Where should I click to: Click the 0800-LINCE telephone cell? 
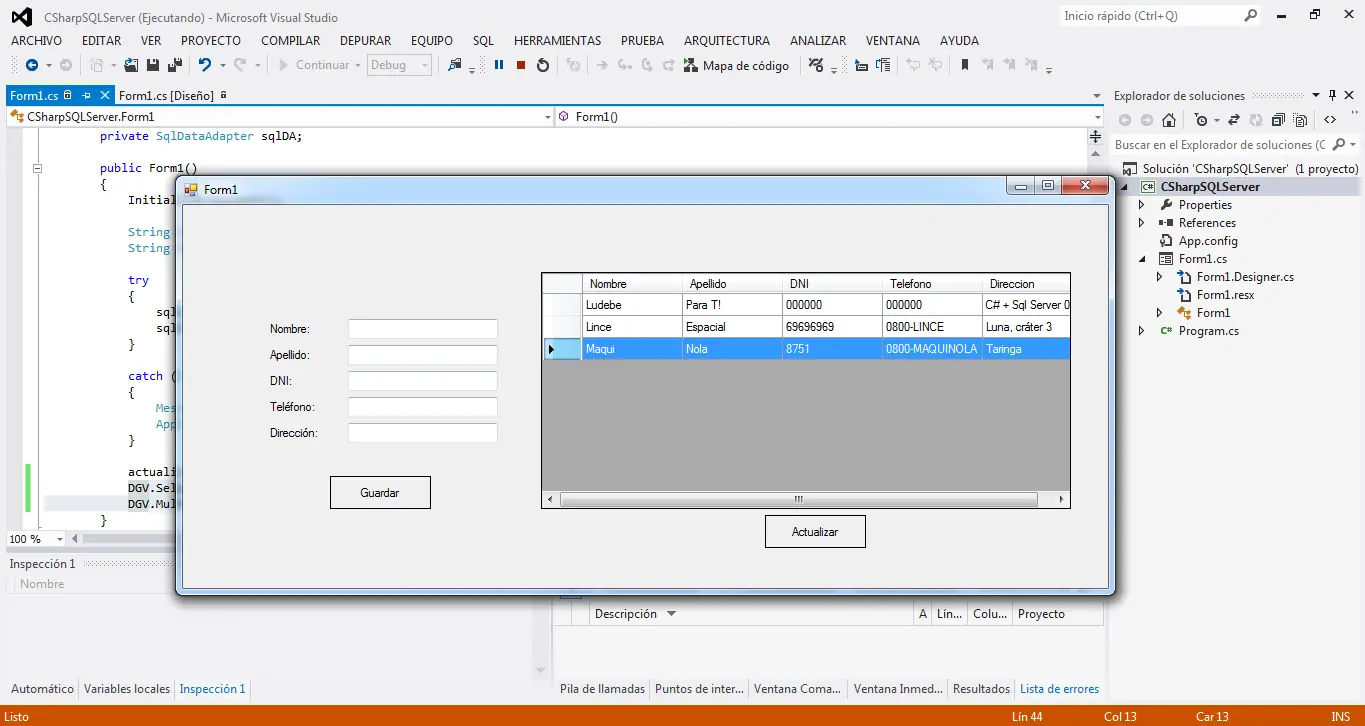tap(932, 327)
